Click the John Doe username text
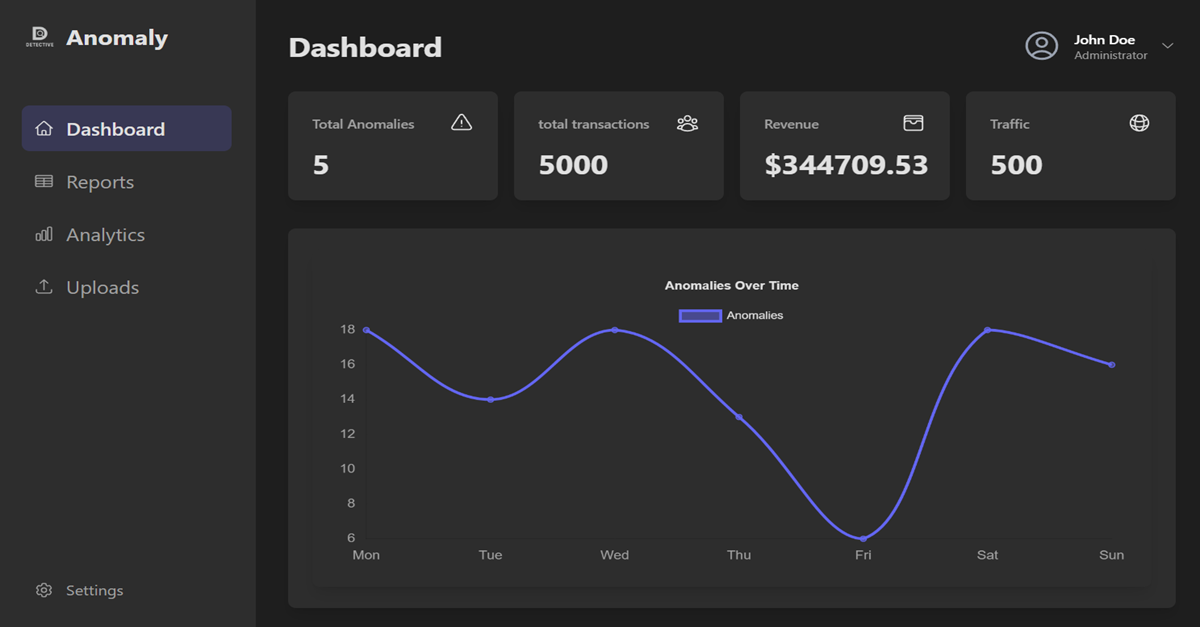Image resolution: width=1200 pixels, height=627 pixels. 1104,40
